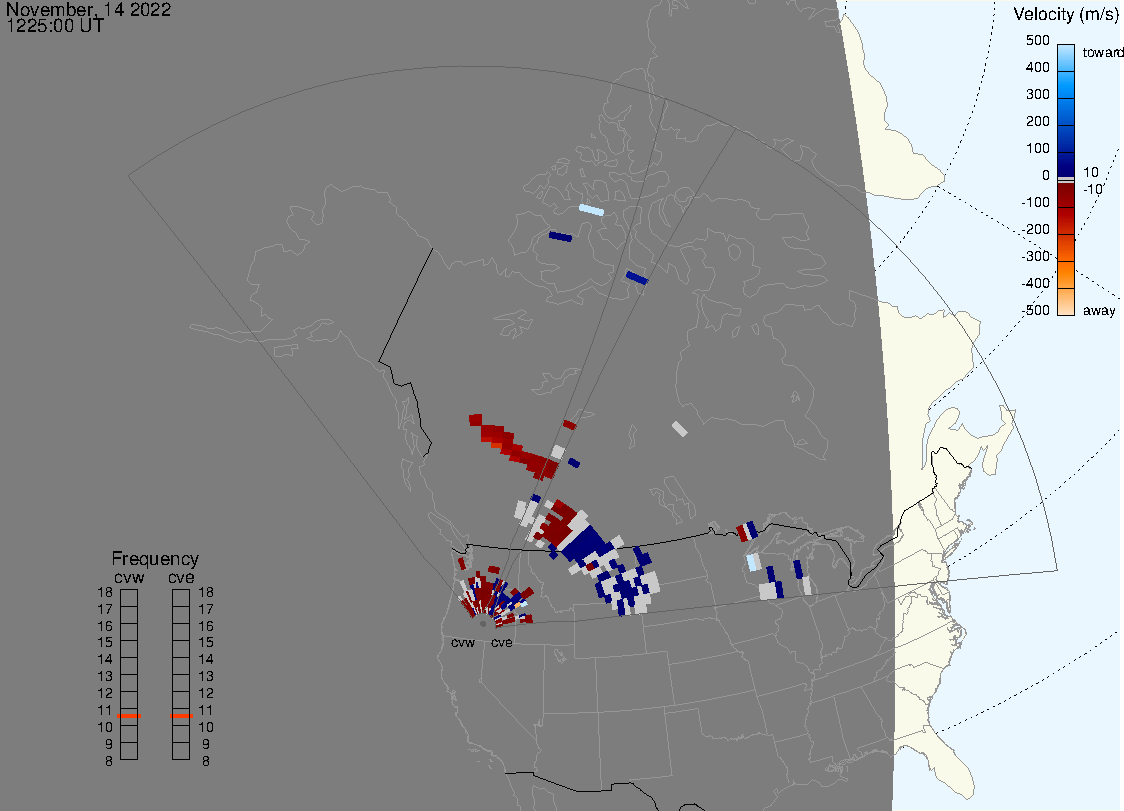Viewport: 1124px width, 811px height.
Task: Click the 300 velocity scale label
Action: tap(1037, 95)
